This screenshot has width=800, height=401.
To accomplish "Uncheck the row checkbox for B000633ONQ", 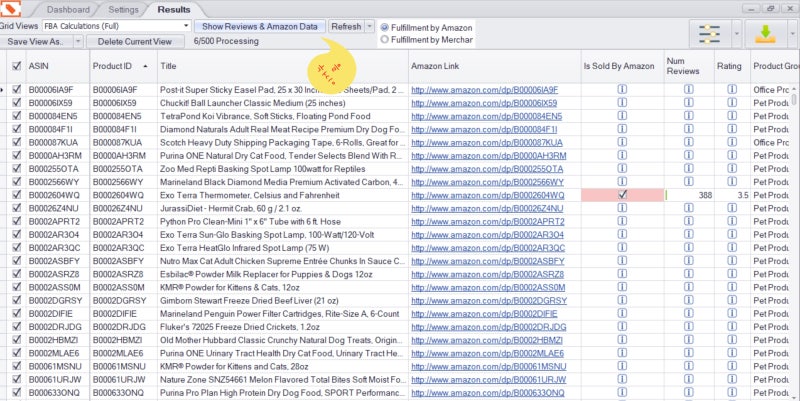I will tap(16, 392).
